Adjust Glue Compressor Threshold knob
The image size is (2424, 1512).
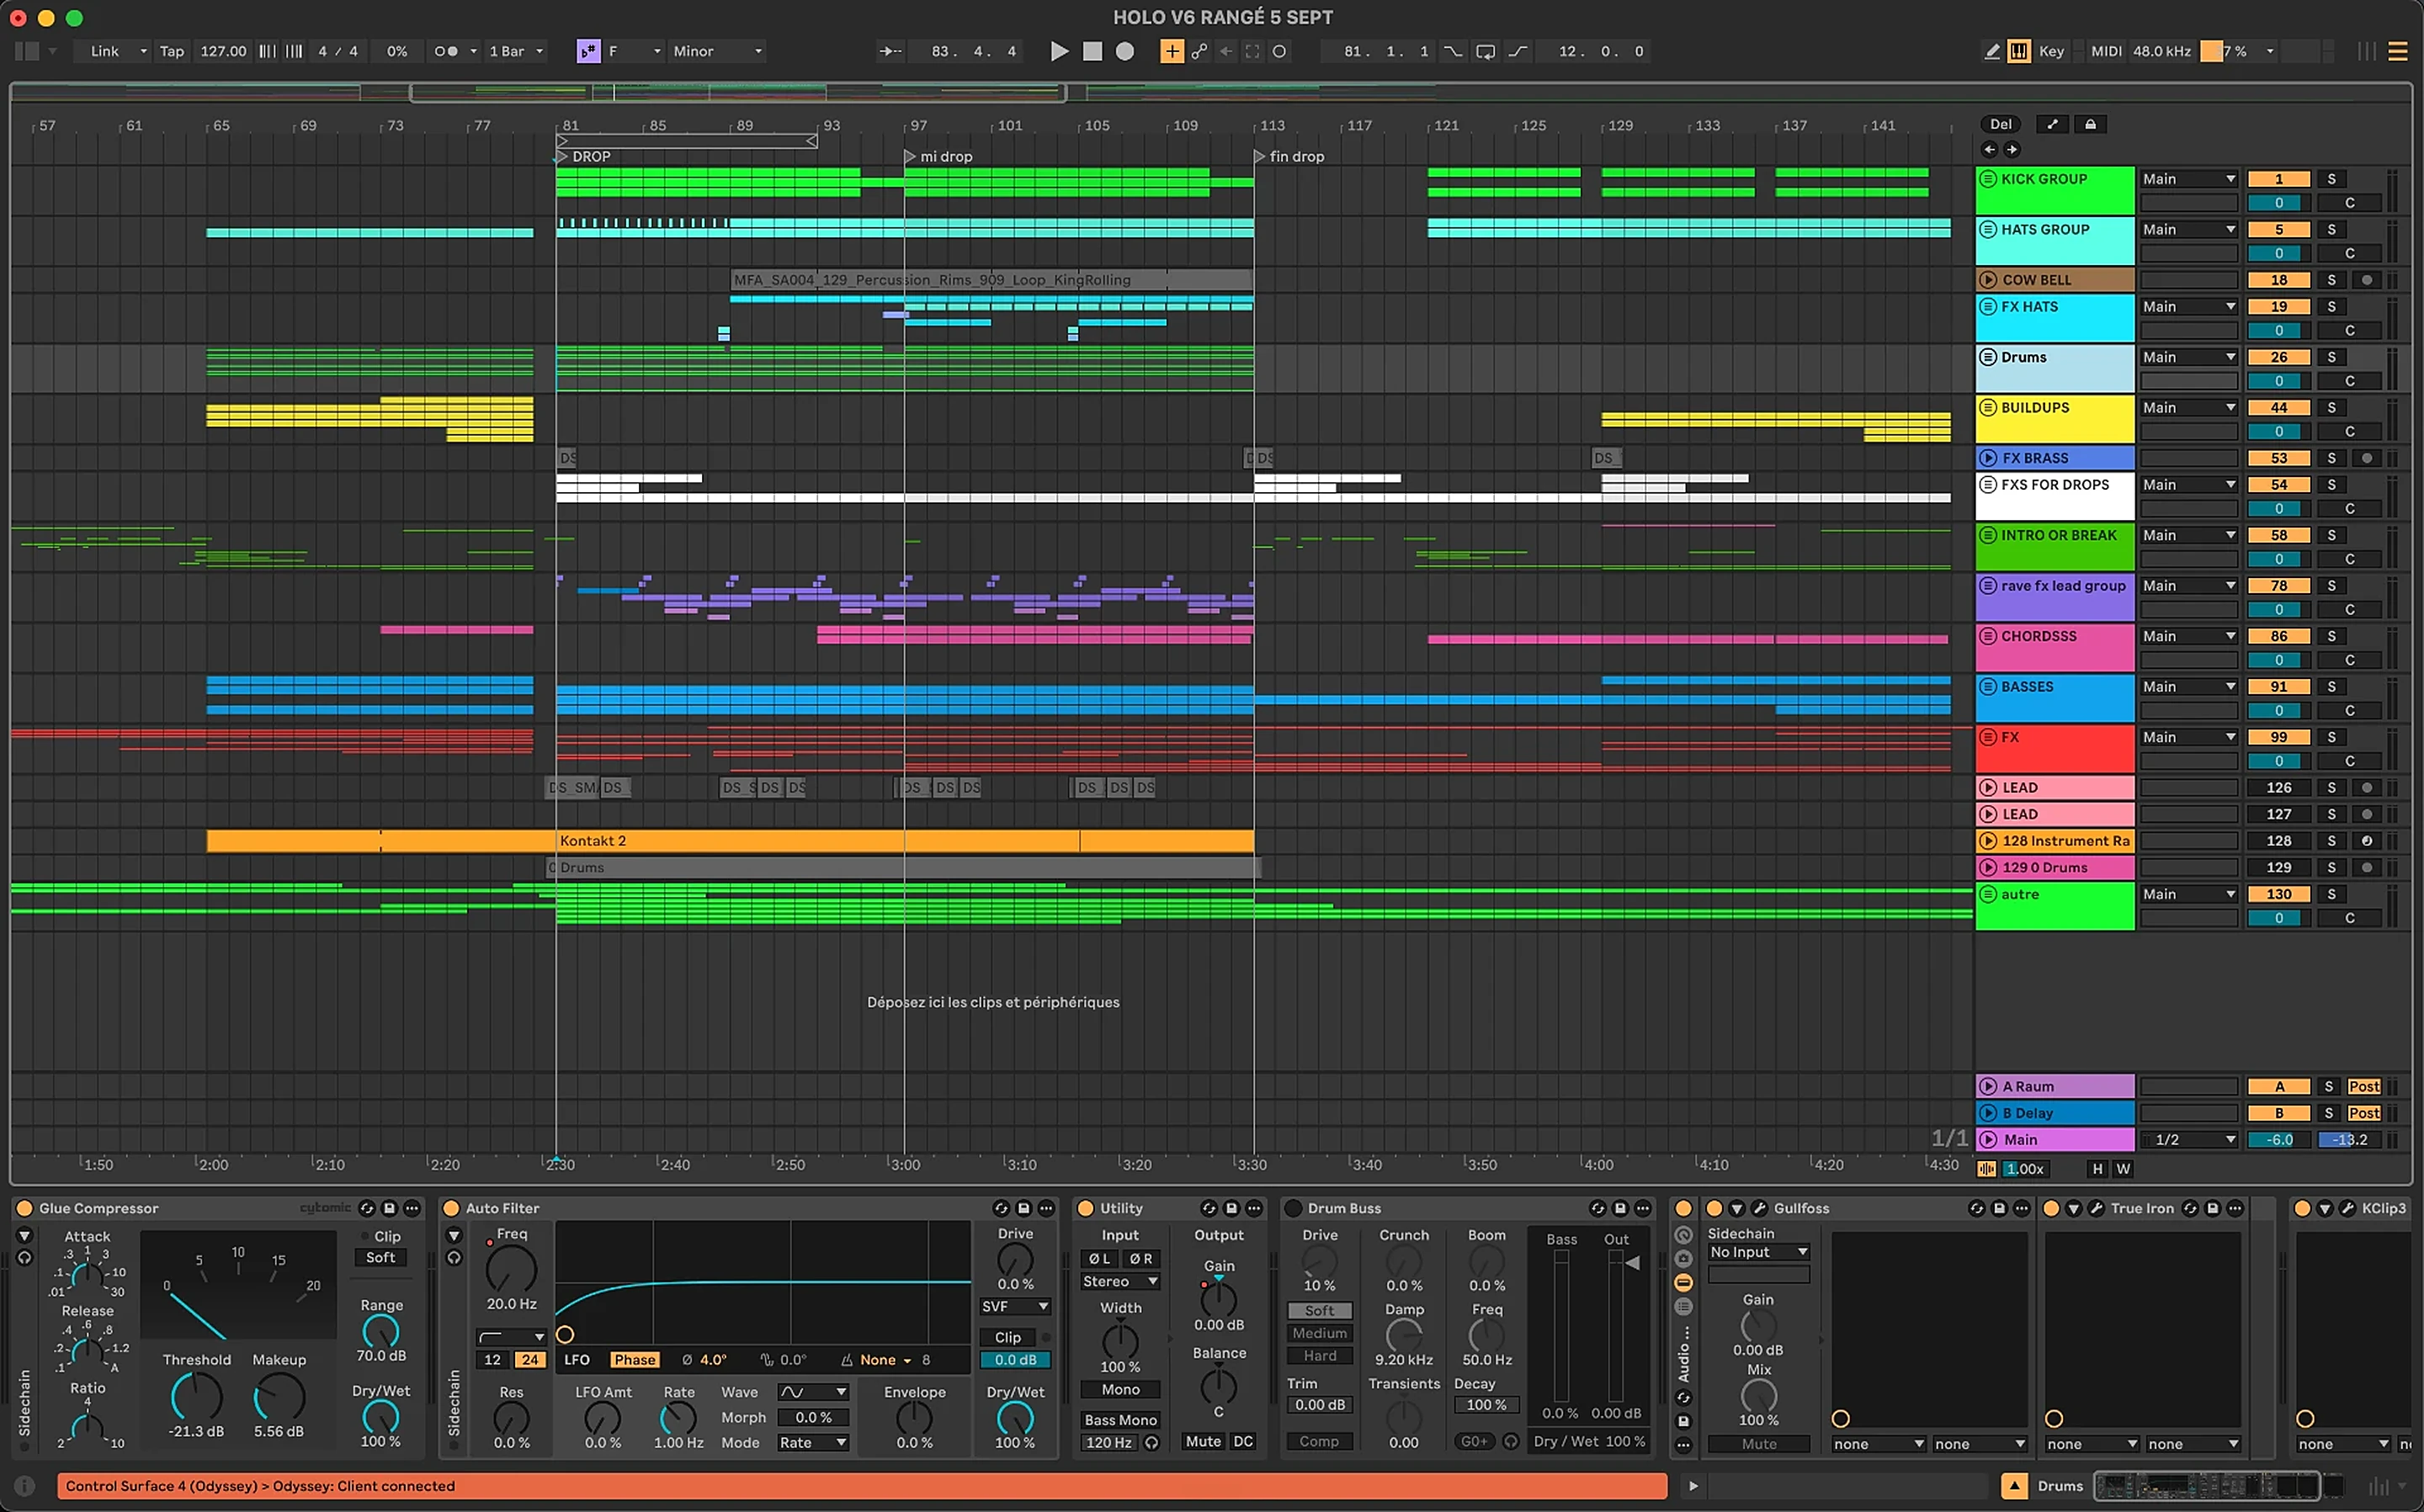tap(196, 1397)
